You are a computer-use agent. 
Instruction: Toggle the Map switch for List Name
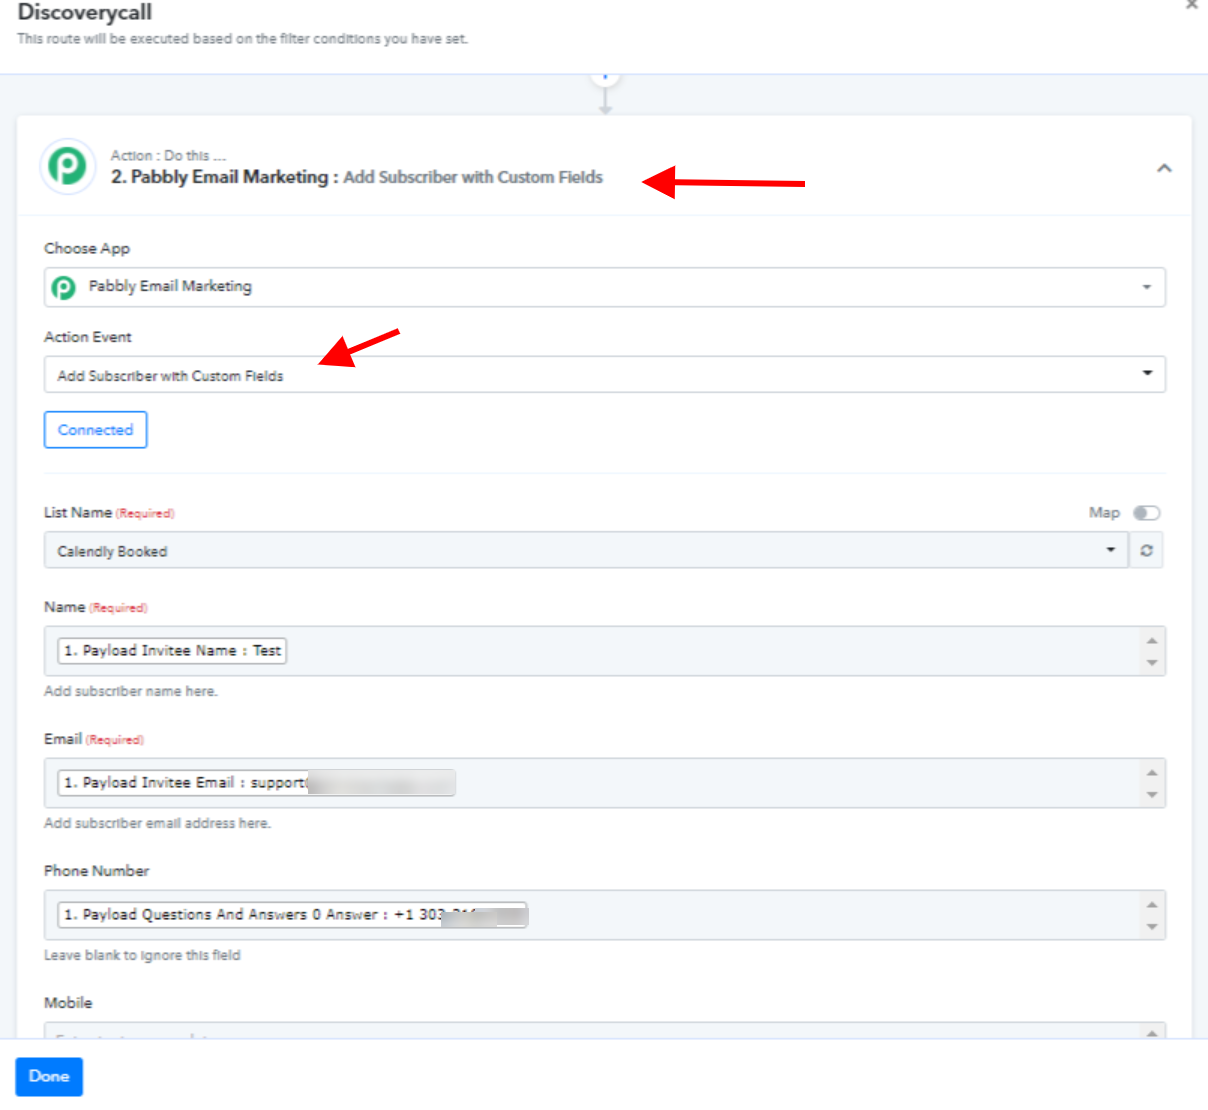1146,513
